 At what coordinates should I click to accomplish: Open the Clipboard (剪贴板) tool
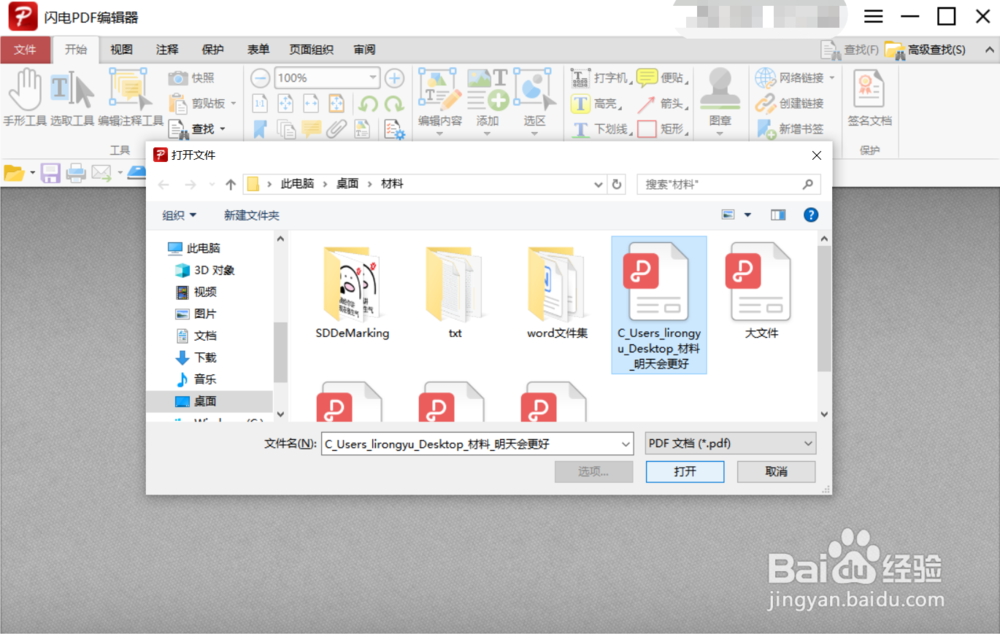coord(202,103)
